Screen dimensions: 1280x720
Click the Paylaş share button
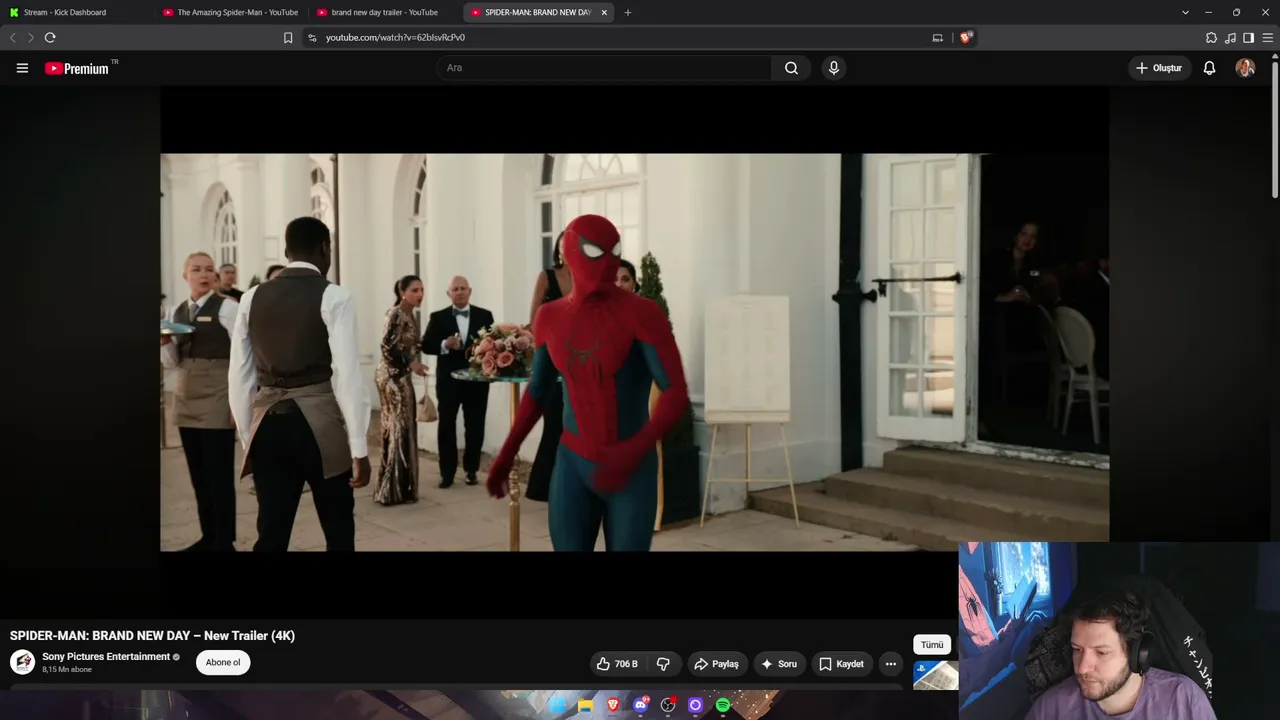pos(716,664)
